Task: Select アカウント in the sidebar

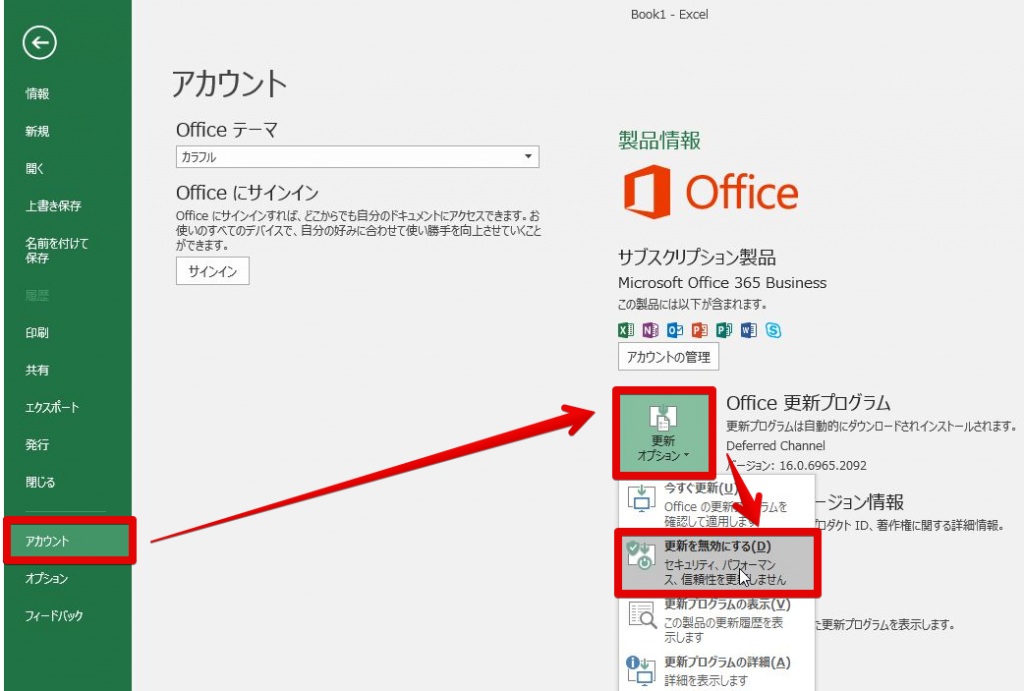Action: click(x=69, y=541)
